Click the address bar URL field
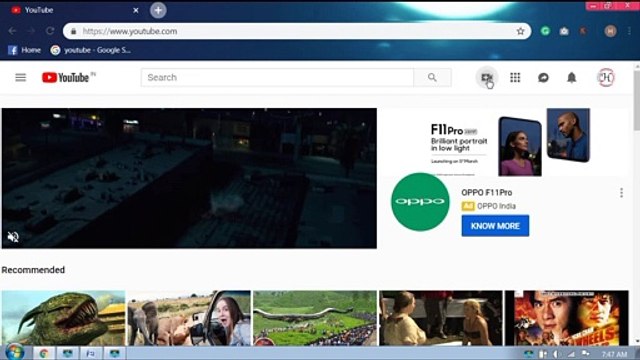This screenshot has width=640, height=360. click(297, 31)
